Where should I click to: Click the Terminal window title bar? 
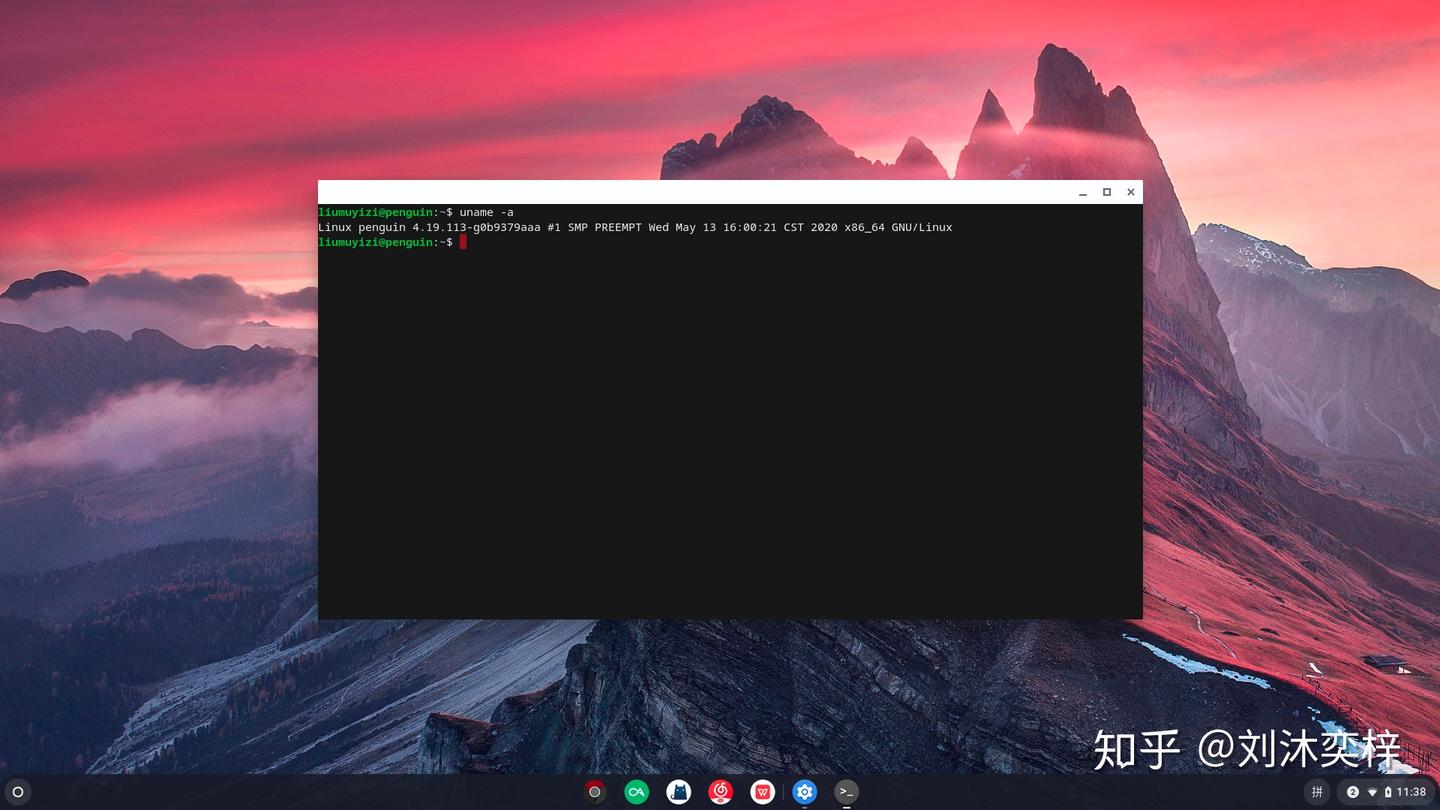pyautogui.click(x=700, y=191)
